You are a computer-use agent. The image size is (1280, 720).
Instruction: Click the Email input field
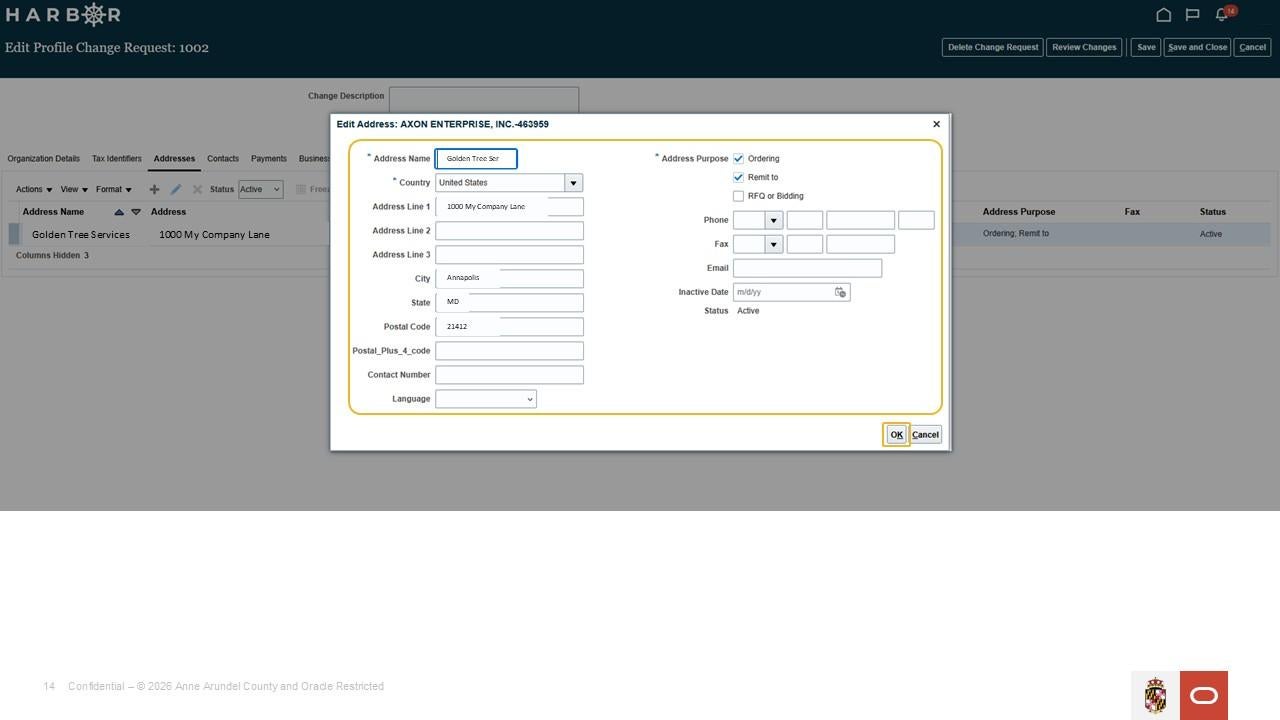coord(807,268)
